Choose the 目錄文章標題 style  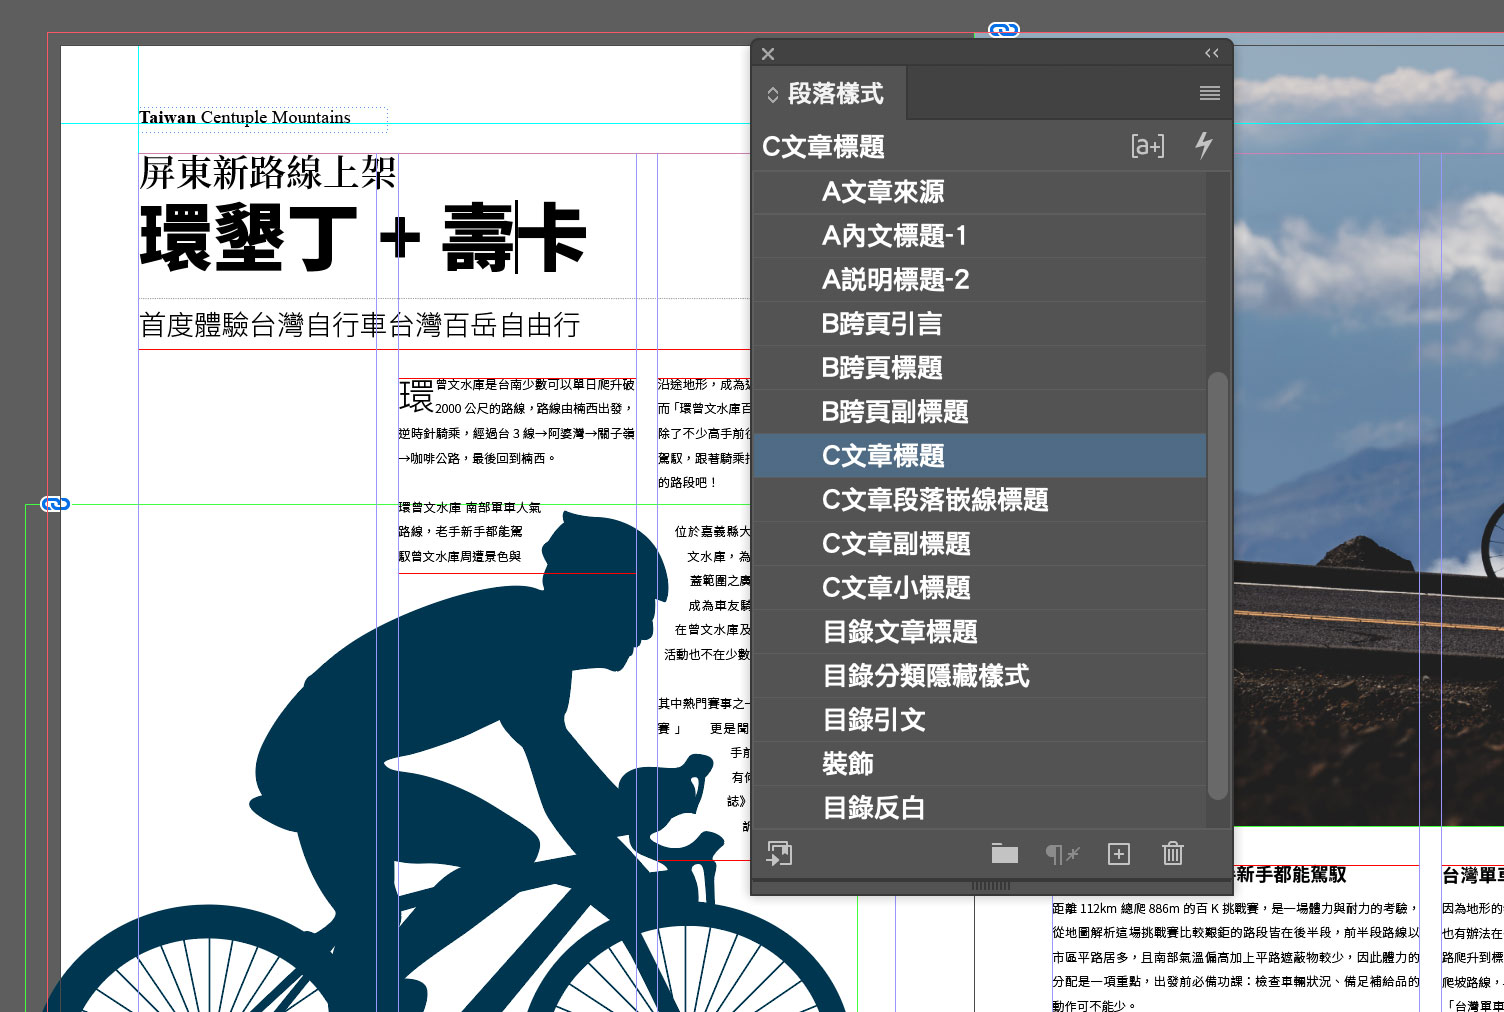[x=899, y=632]
